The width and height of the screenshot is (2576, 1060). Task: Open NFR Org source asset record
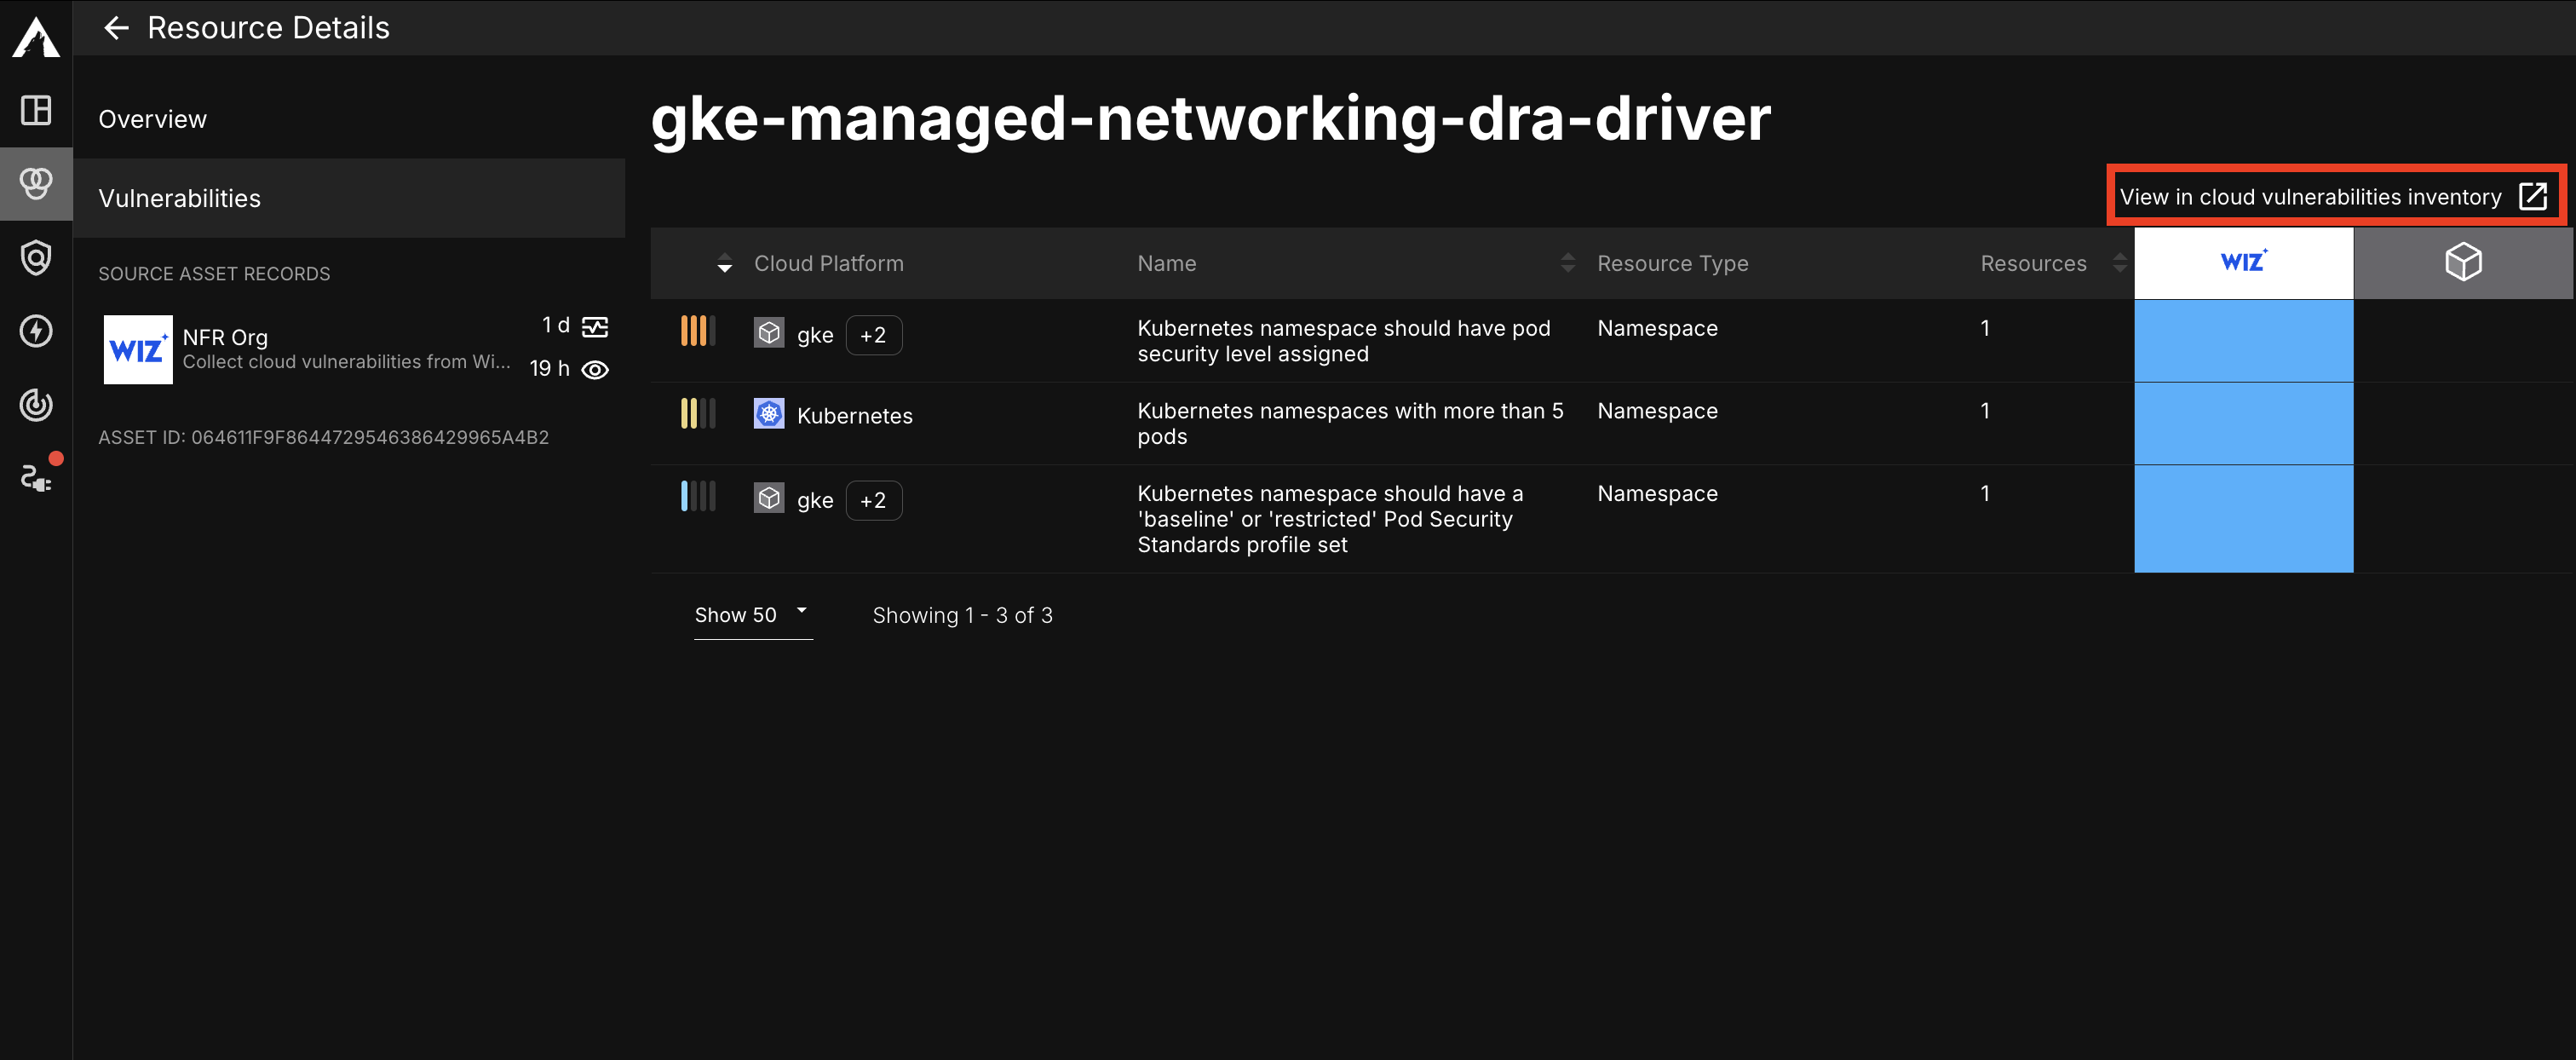[x=357, y=350]
